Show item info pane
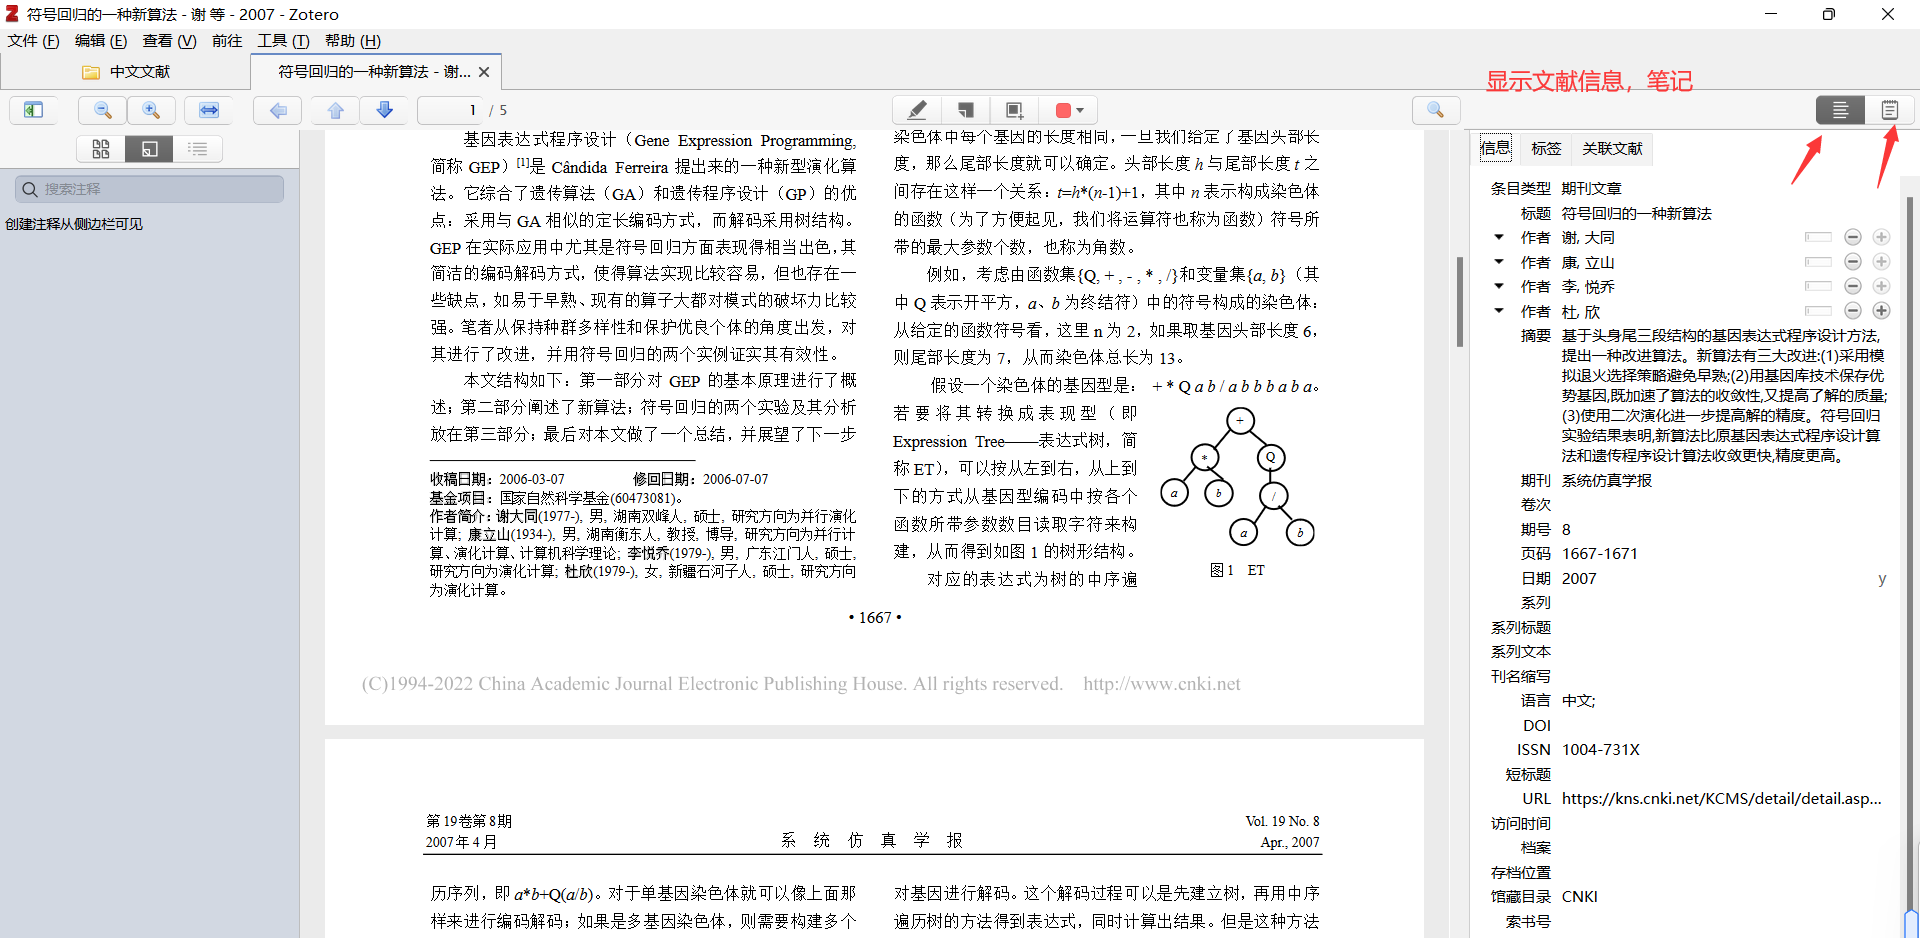The width and height of the screenshot is (1920, 938). pyautogui.click(x=1840, y=110)
